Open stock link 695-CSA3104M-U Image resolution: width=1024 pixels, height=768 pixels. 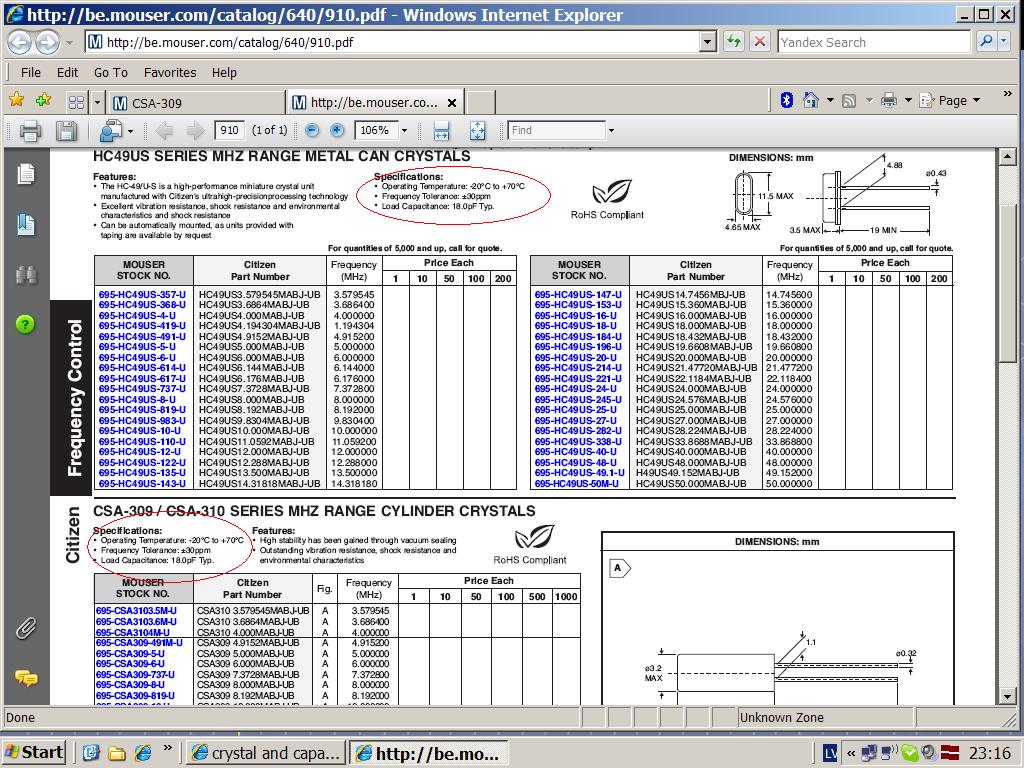pos(133,632)
